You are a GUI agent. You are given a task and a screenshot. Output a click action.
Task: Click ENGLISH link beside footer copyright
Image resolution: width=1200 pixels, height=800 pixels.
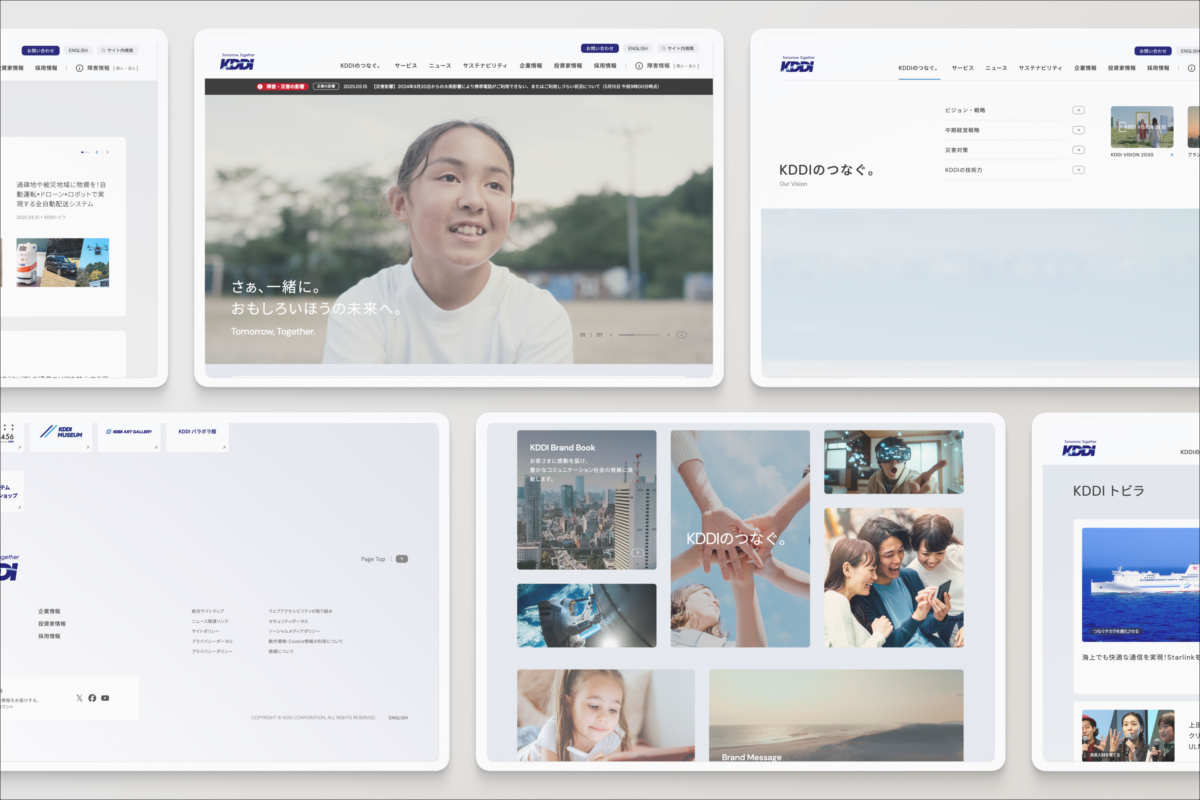tap(398, 718)
